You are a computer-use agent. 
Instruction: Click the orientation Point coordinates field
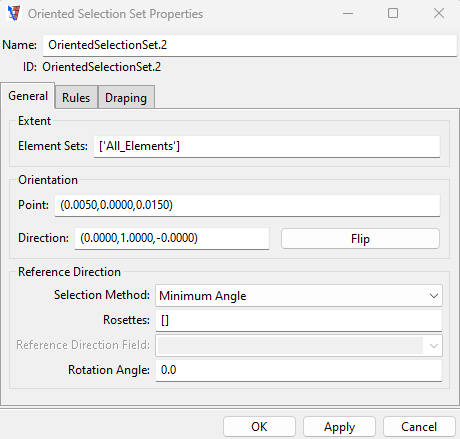[x=247, y=205]
